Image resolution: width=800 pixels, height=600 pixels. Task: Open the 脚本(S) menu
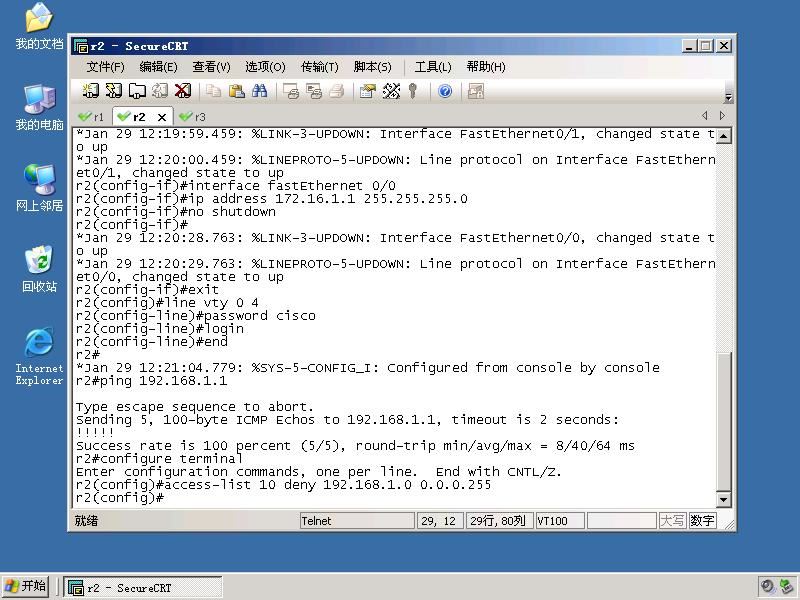(372, 67)
